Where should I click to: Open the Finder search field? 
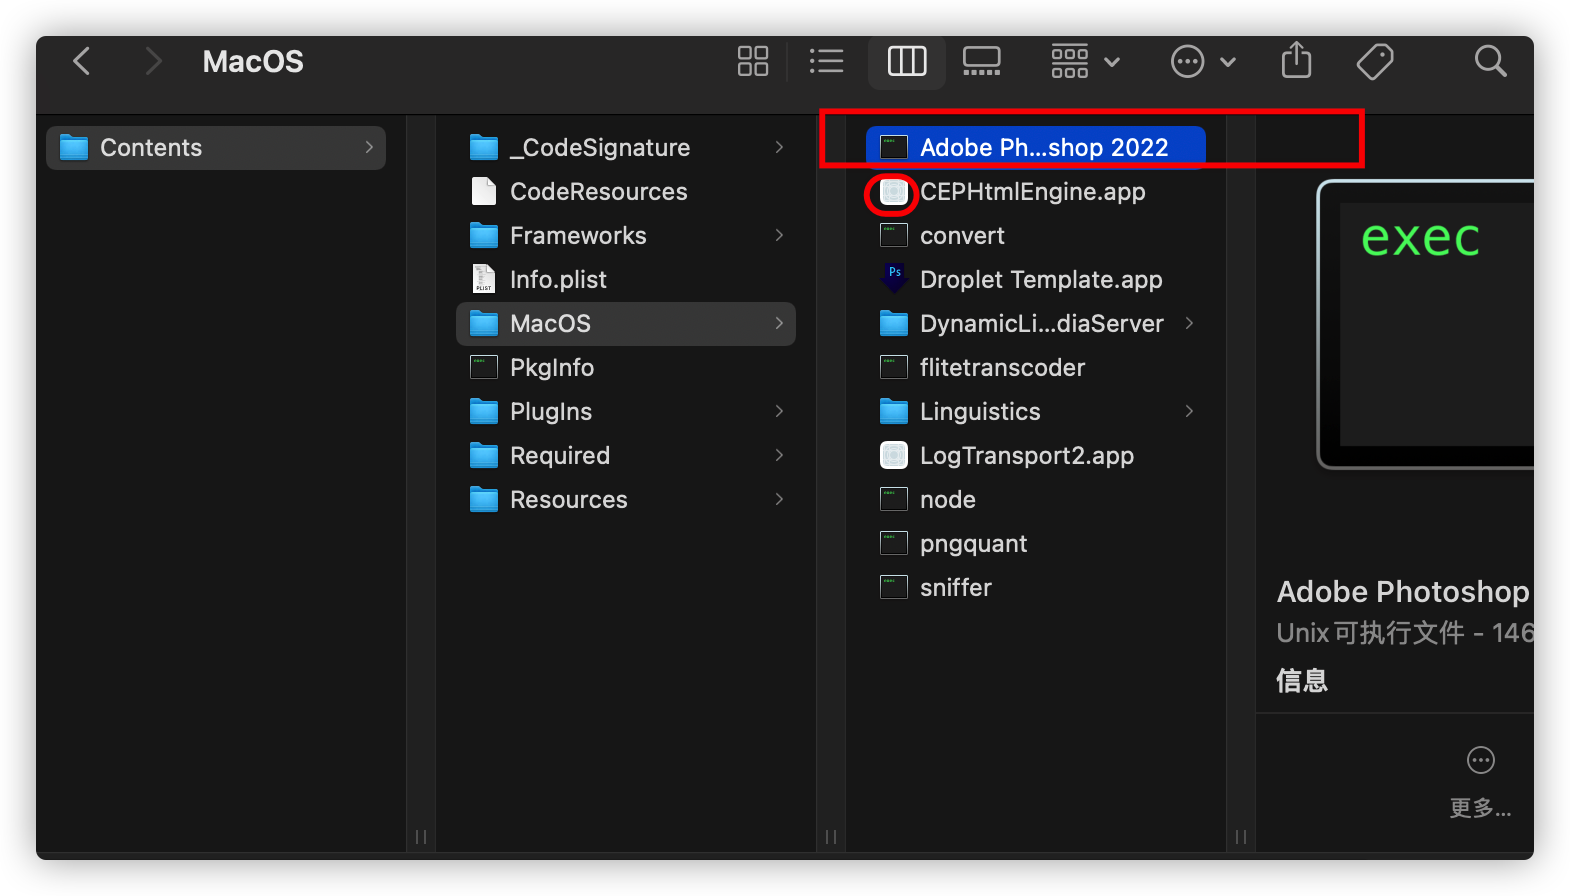1490,61
